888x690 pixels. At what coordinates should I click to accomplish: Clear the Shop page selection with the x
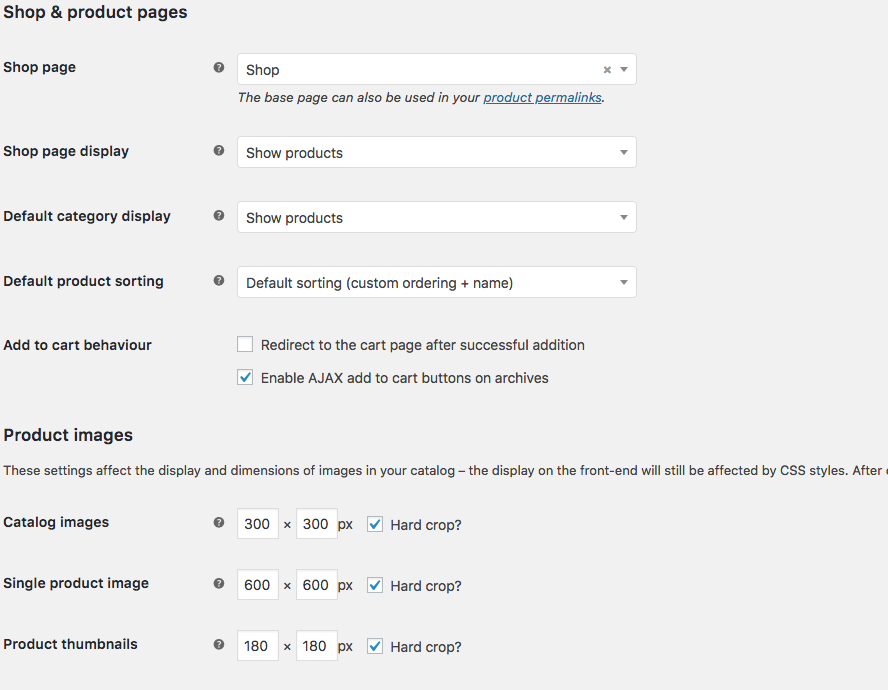click(x=607, y=70)
